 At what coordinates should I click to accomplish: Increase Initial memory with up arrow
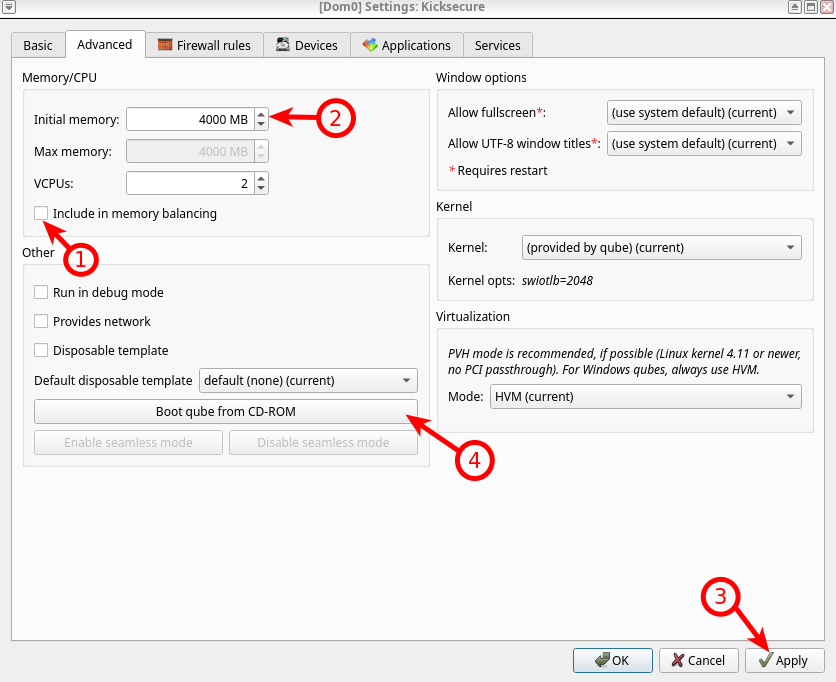[261, 114]
